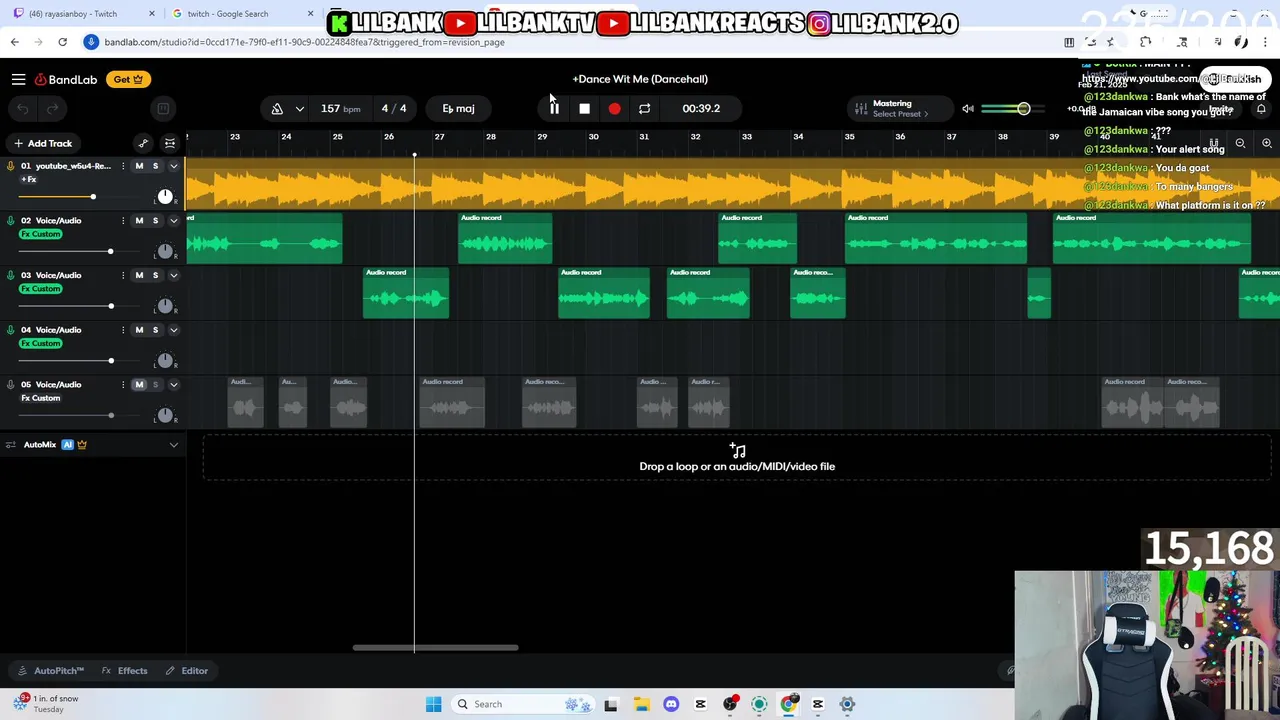Reload the browser page
The width and height of the screenshot is (1280, 720).
point(62,42)
